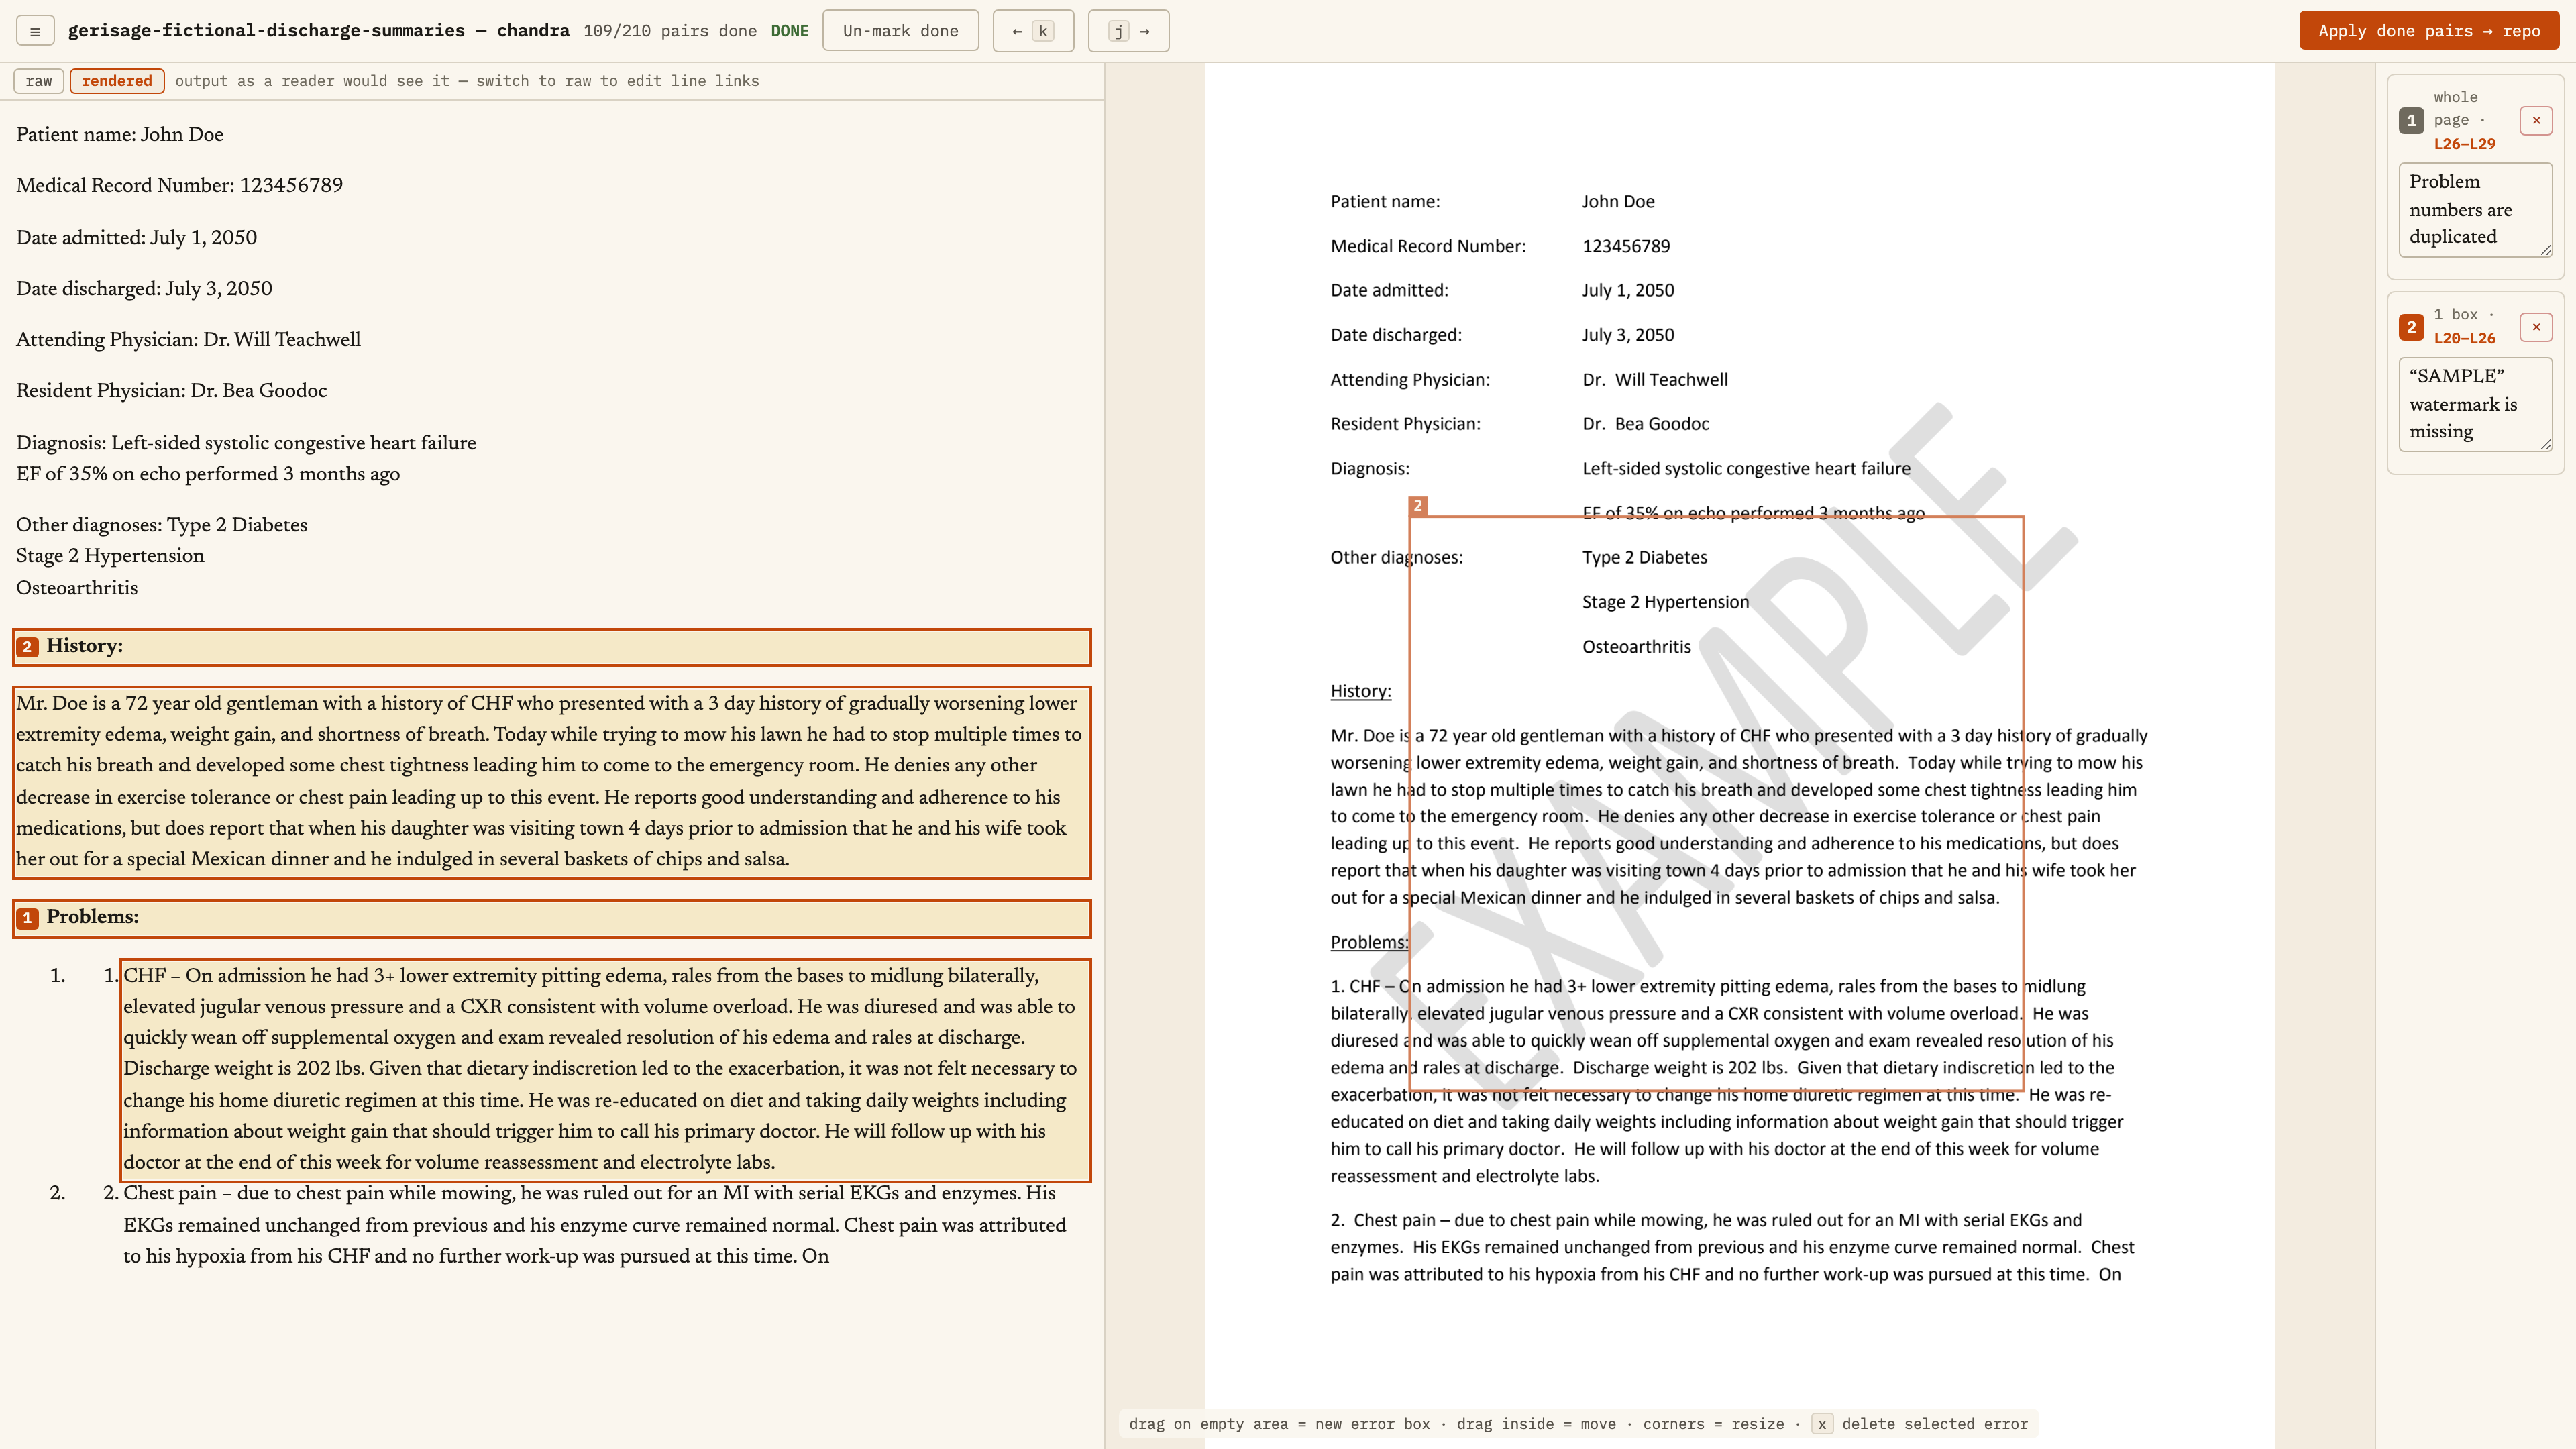Delete error 1 with its × button
Viewport: 2576px width, 1449px height.
click(x=2536, y=120)
